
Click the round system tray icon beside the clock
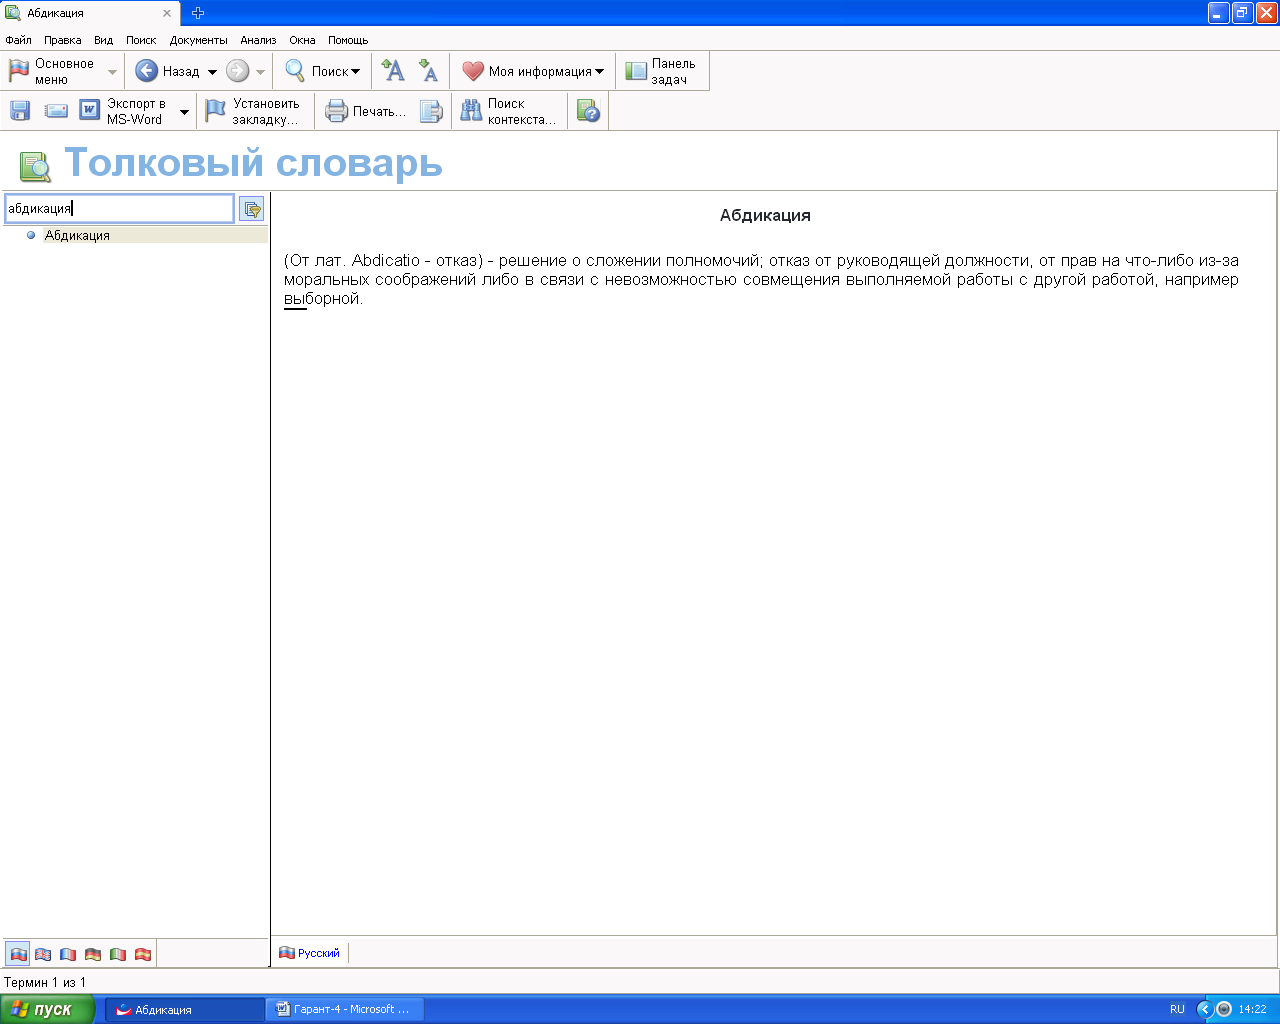(1223, 1009)
